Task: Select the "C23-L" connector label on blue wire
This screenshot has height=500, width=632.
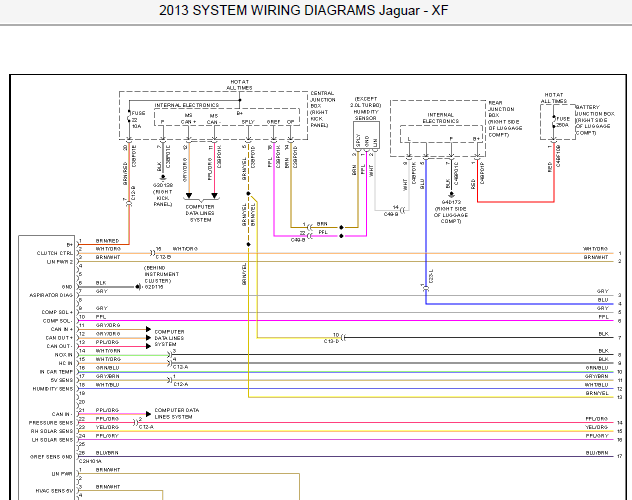Action: click(x=431, y=276)
